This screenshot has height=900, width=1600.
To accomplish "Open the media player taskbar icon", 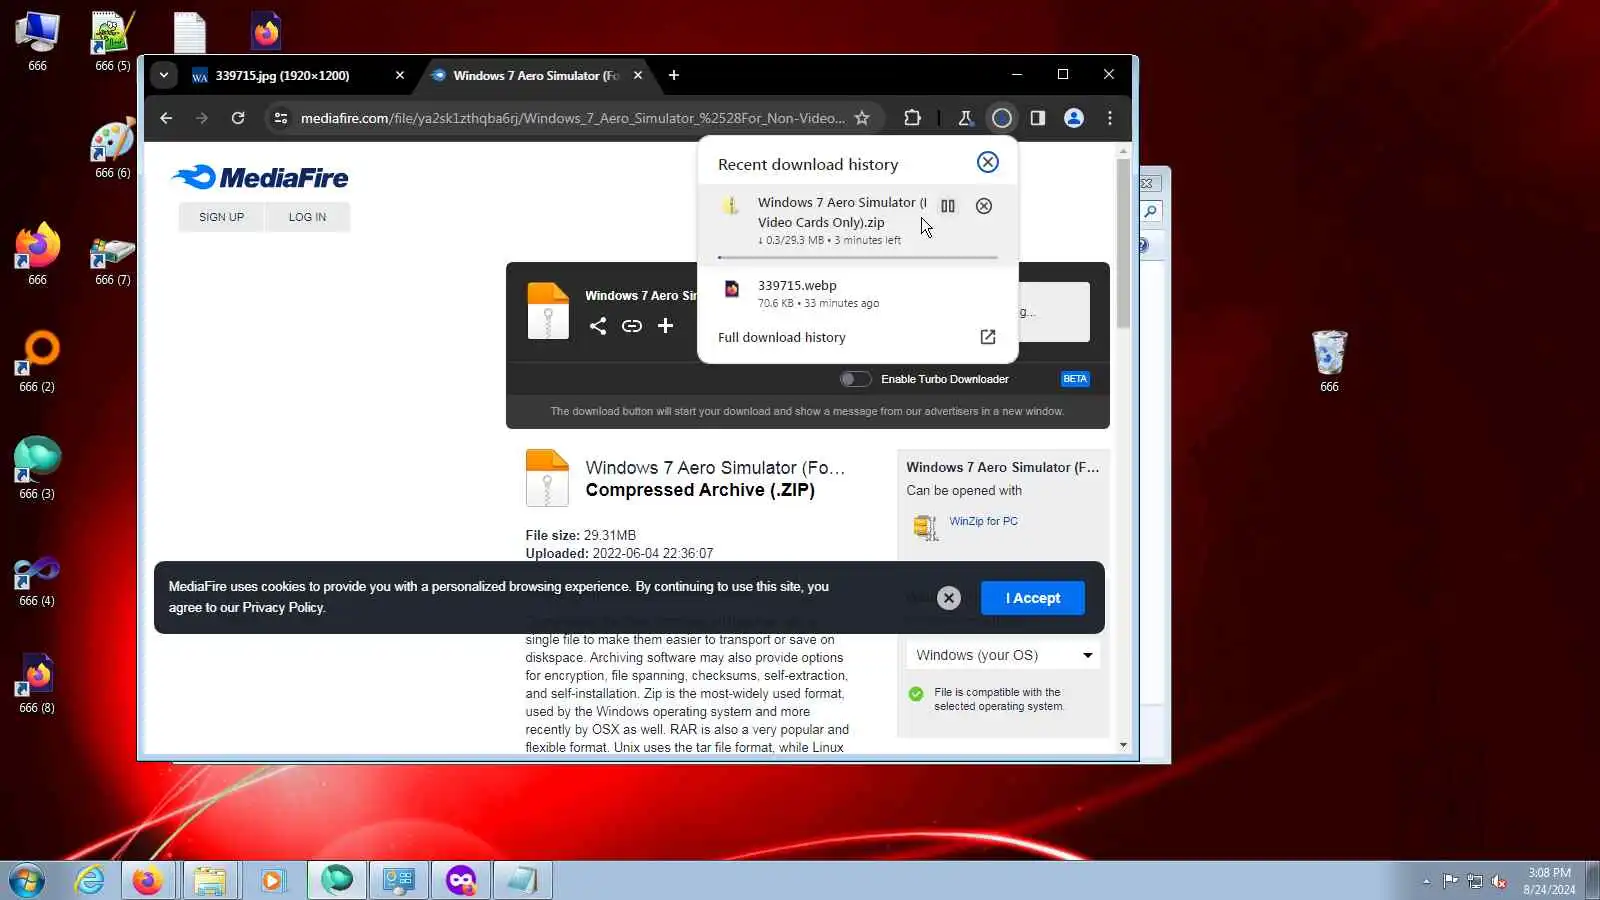I will [x=272, y=881].
